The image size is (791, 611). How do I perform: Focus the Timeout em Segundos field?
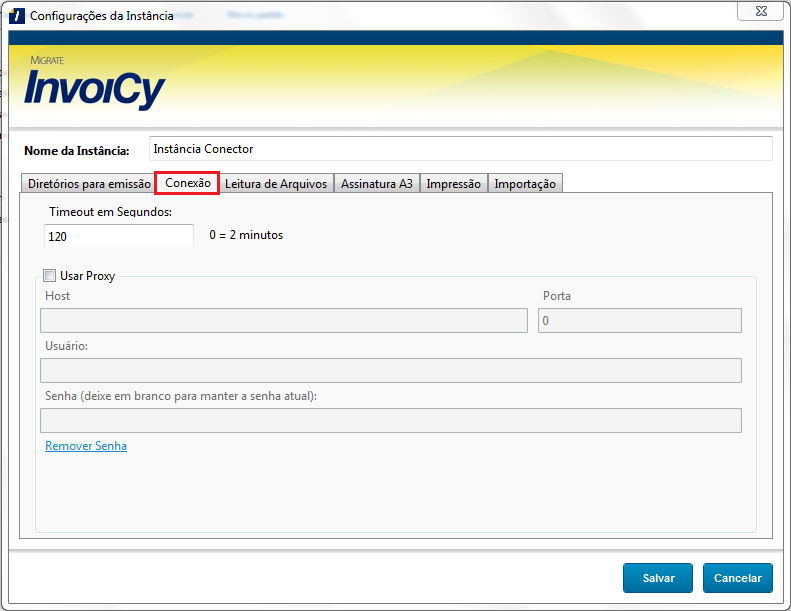click(119, 236)
